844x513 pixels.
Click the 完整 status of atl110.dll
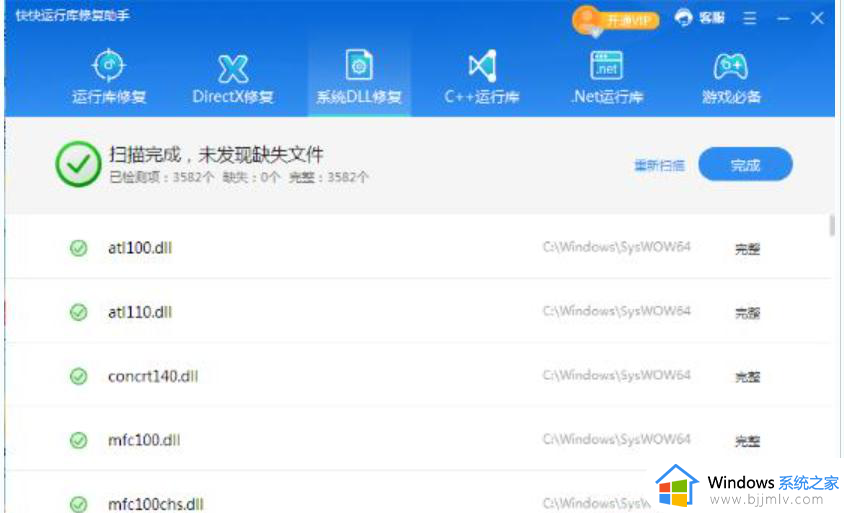748,313
